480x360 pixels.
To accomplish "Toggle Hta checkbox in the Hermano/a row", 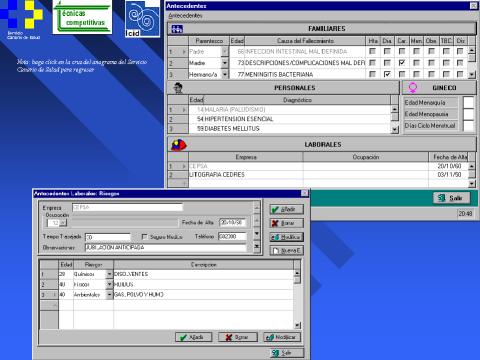I will click(372, 74).
